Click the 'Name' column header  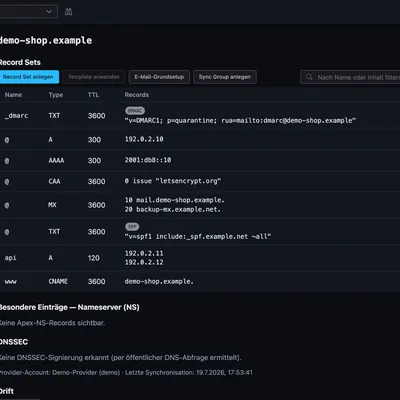pyautogui.click(x=13, y=95)
